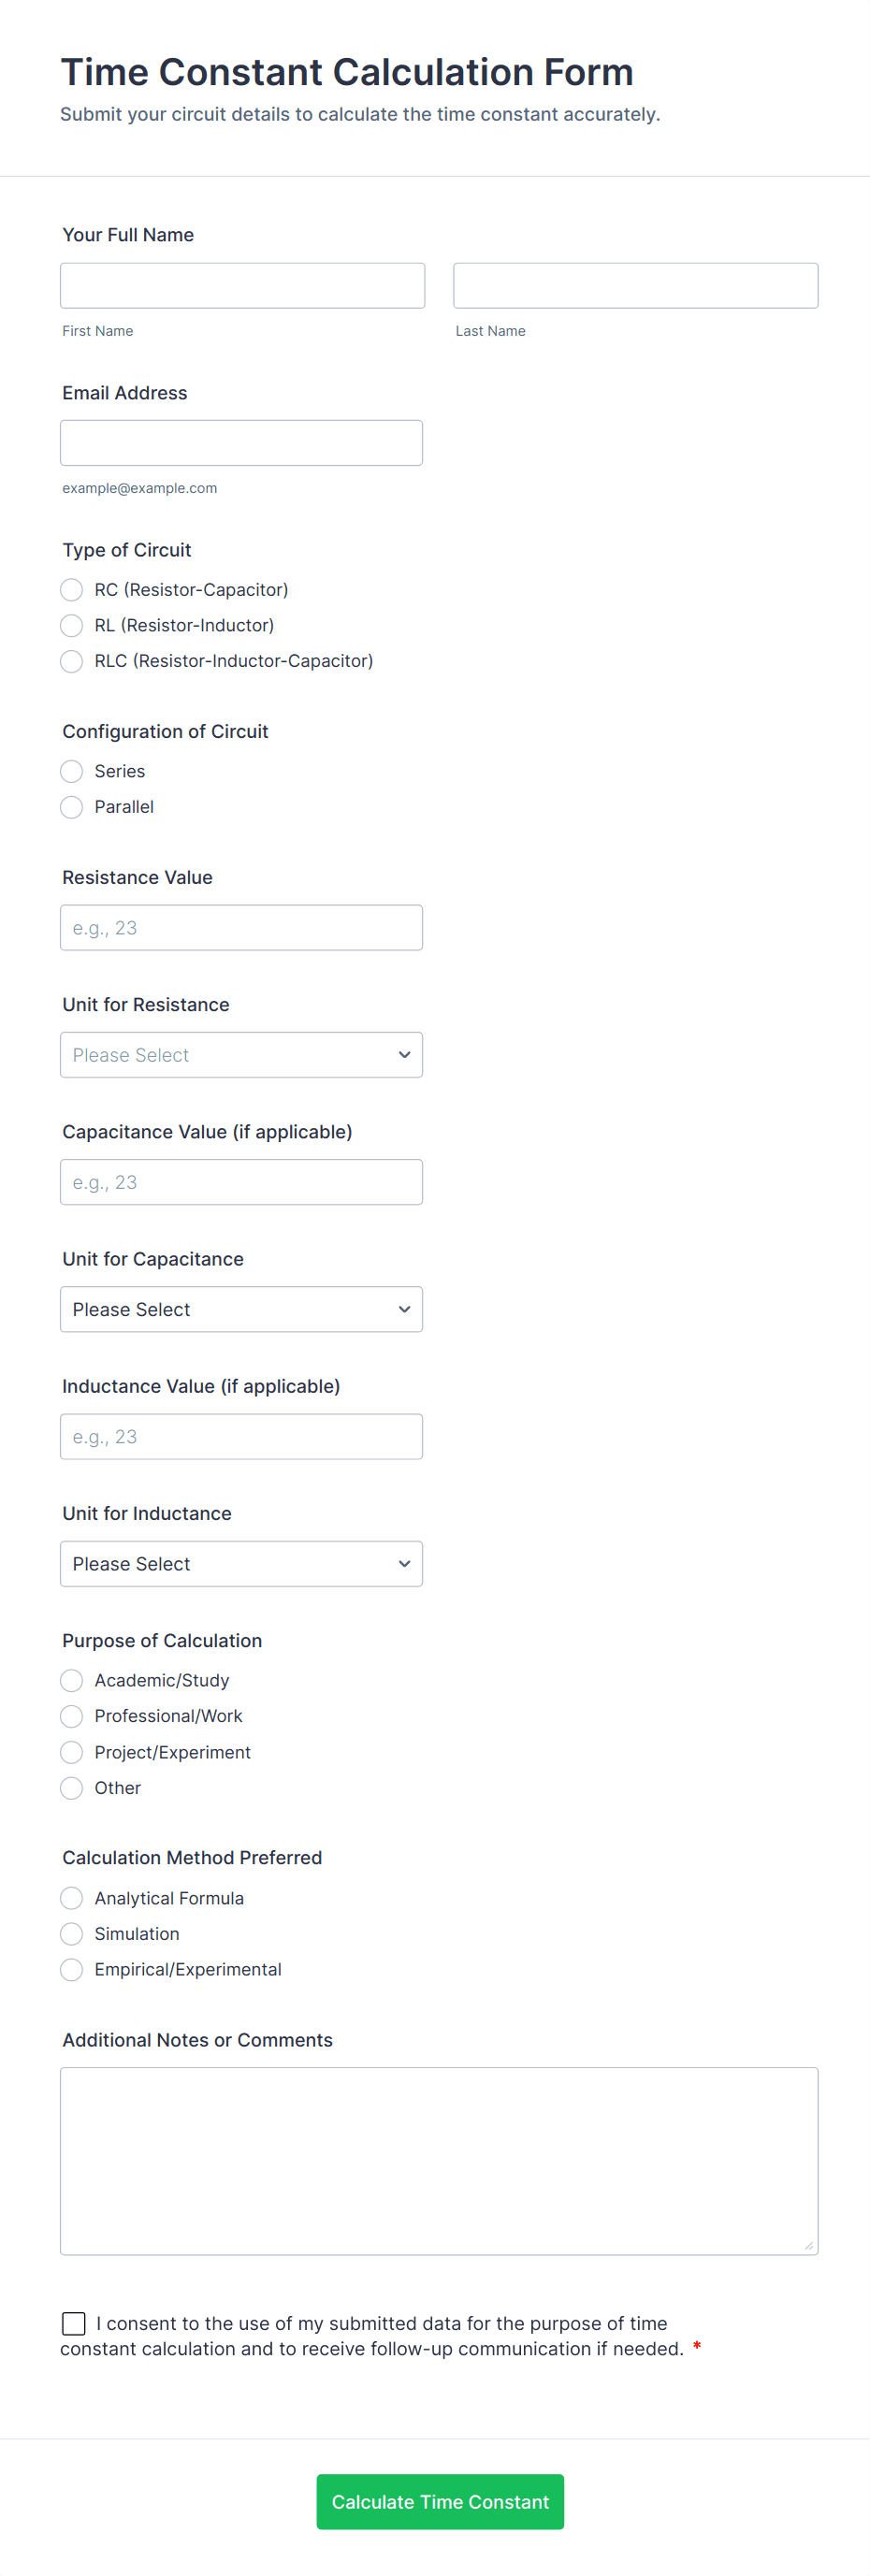Select Series circuit configuration
Screen dimensions: 870x2576
click(x=72, y=771)
